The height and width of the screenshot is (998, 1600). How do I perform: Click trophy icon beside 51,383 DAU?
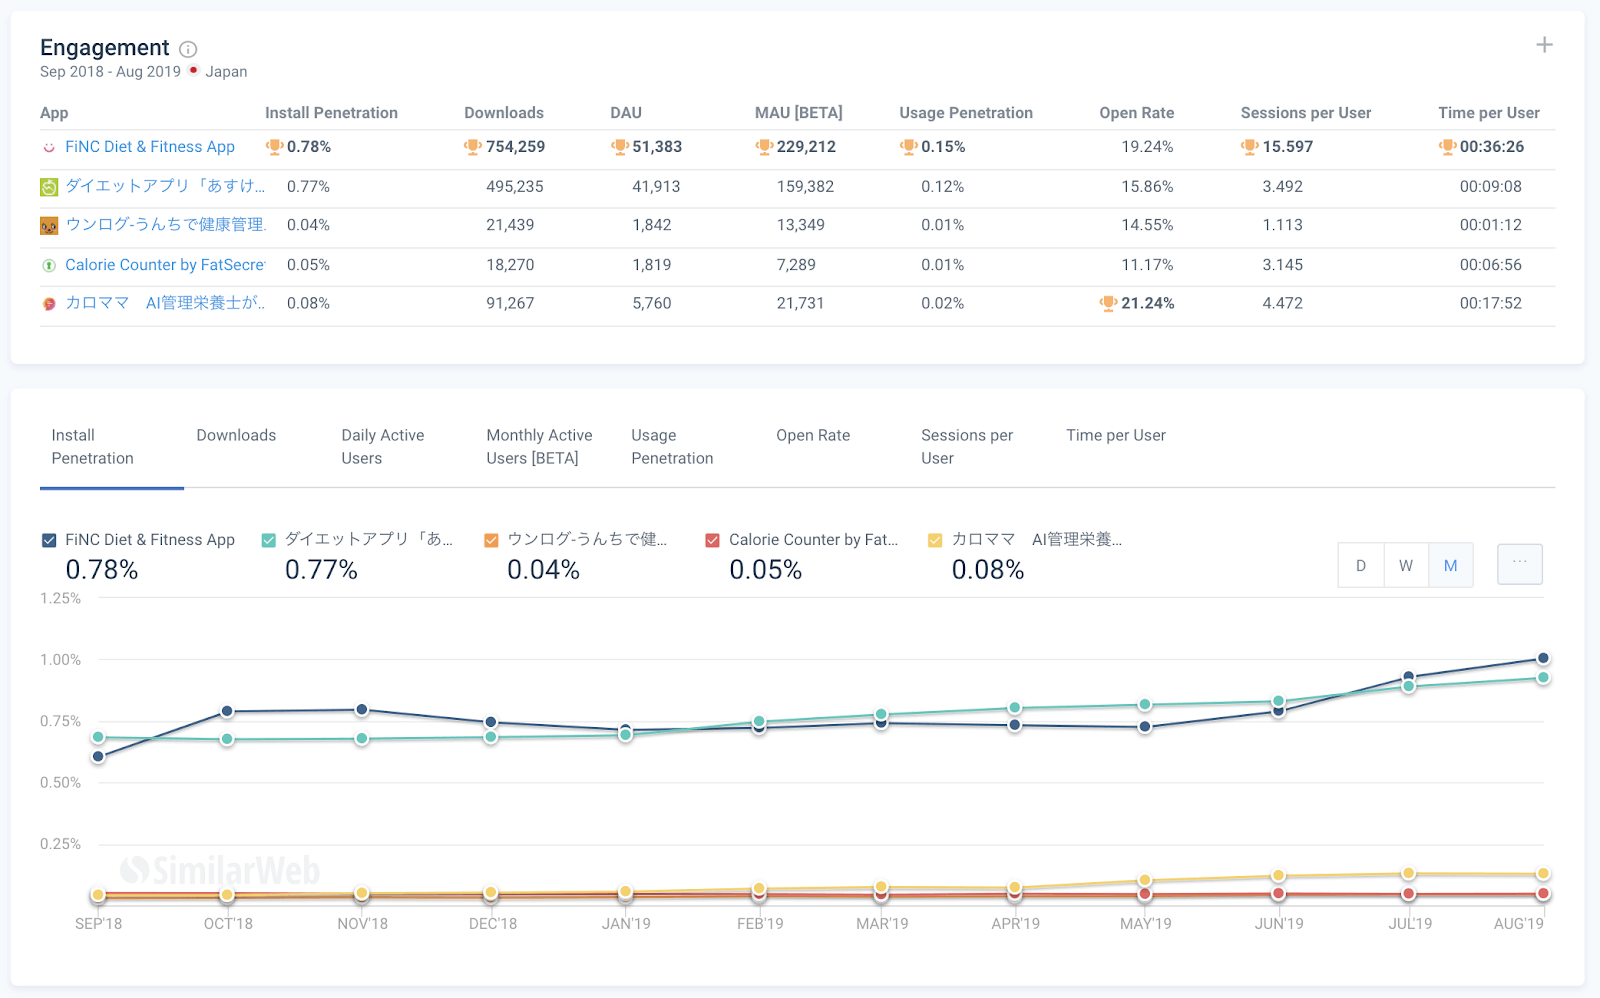coord(620,147)
